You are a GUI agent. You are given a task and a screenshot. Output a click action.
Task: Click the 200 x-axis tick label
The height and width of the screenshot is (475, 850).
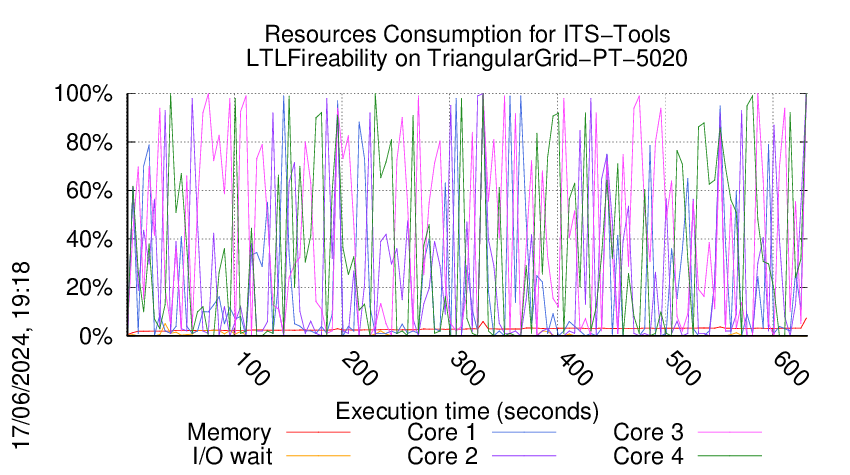(x=360, y=369)
